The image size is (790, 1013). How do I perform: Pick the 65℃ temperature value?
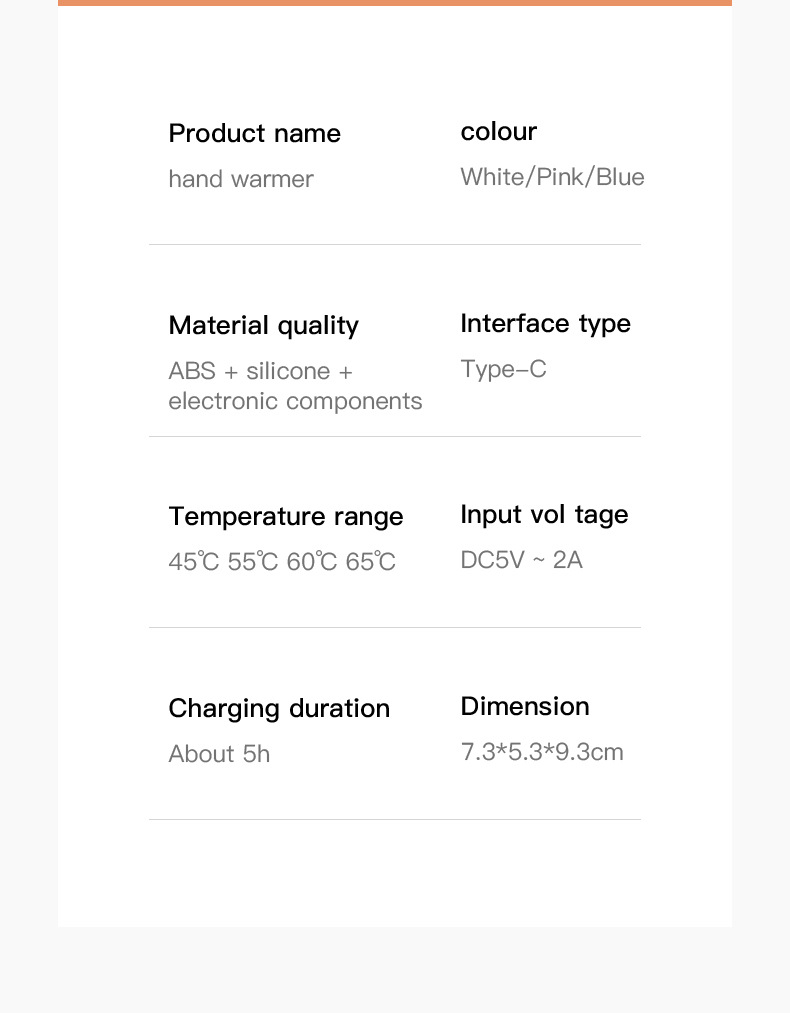(x=370, y=563)
